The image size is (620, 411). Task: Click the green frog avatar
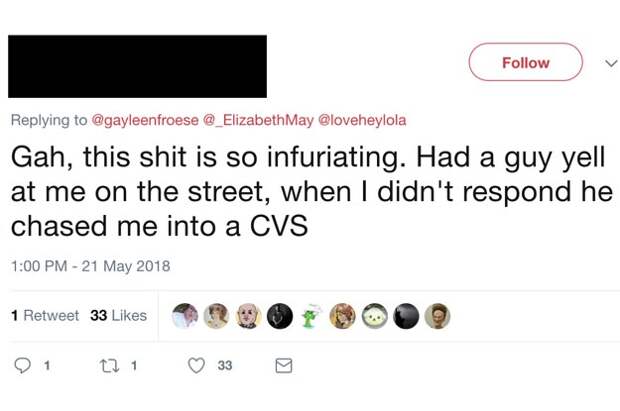pos(313,316)
